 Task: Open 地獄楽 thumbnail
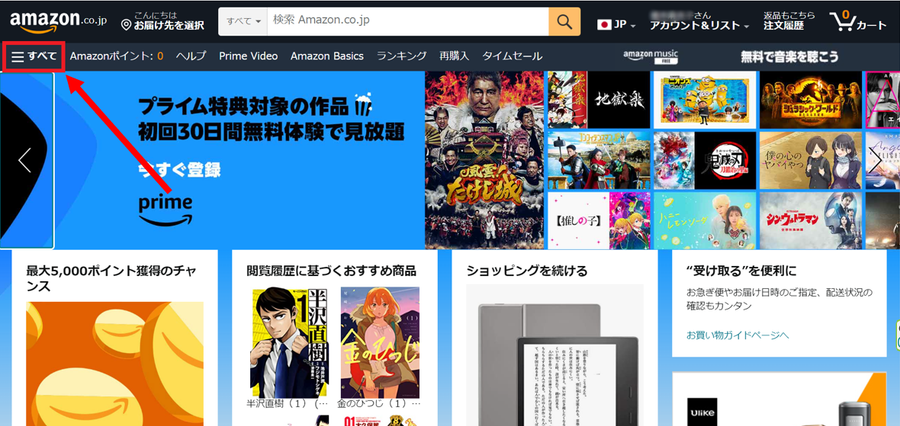click(x=599, y=99)
